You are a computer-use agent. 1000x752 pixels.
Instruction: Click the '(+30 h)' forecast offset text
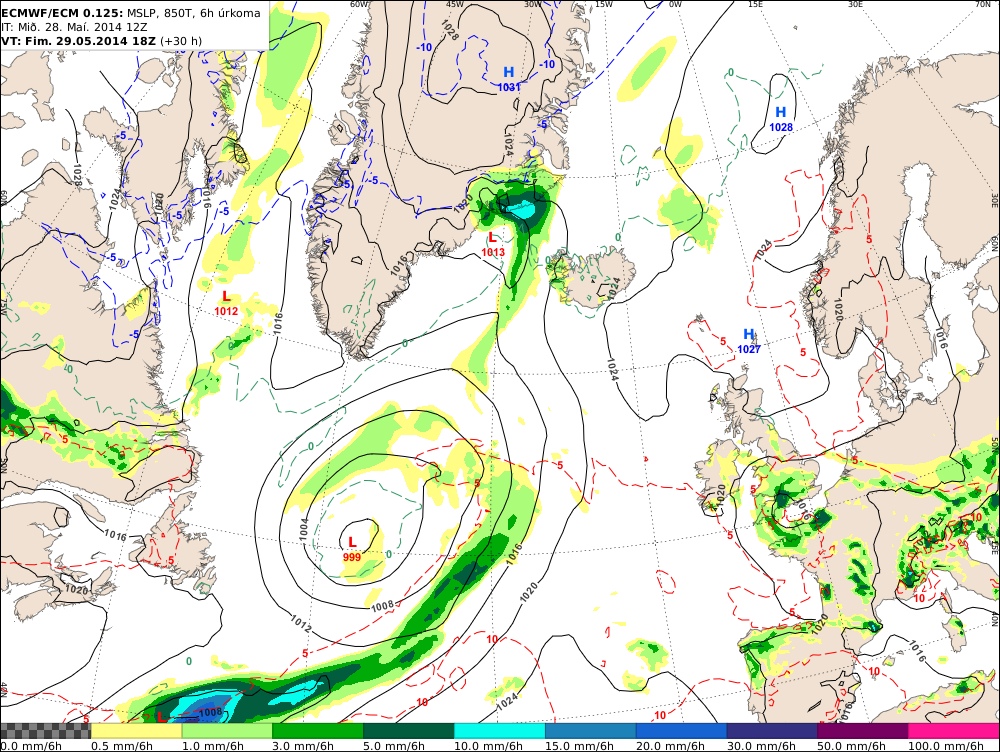pos(180,41)
